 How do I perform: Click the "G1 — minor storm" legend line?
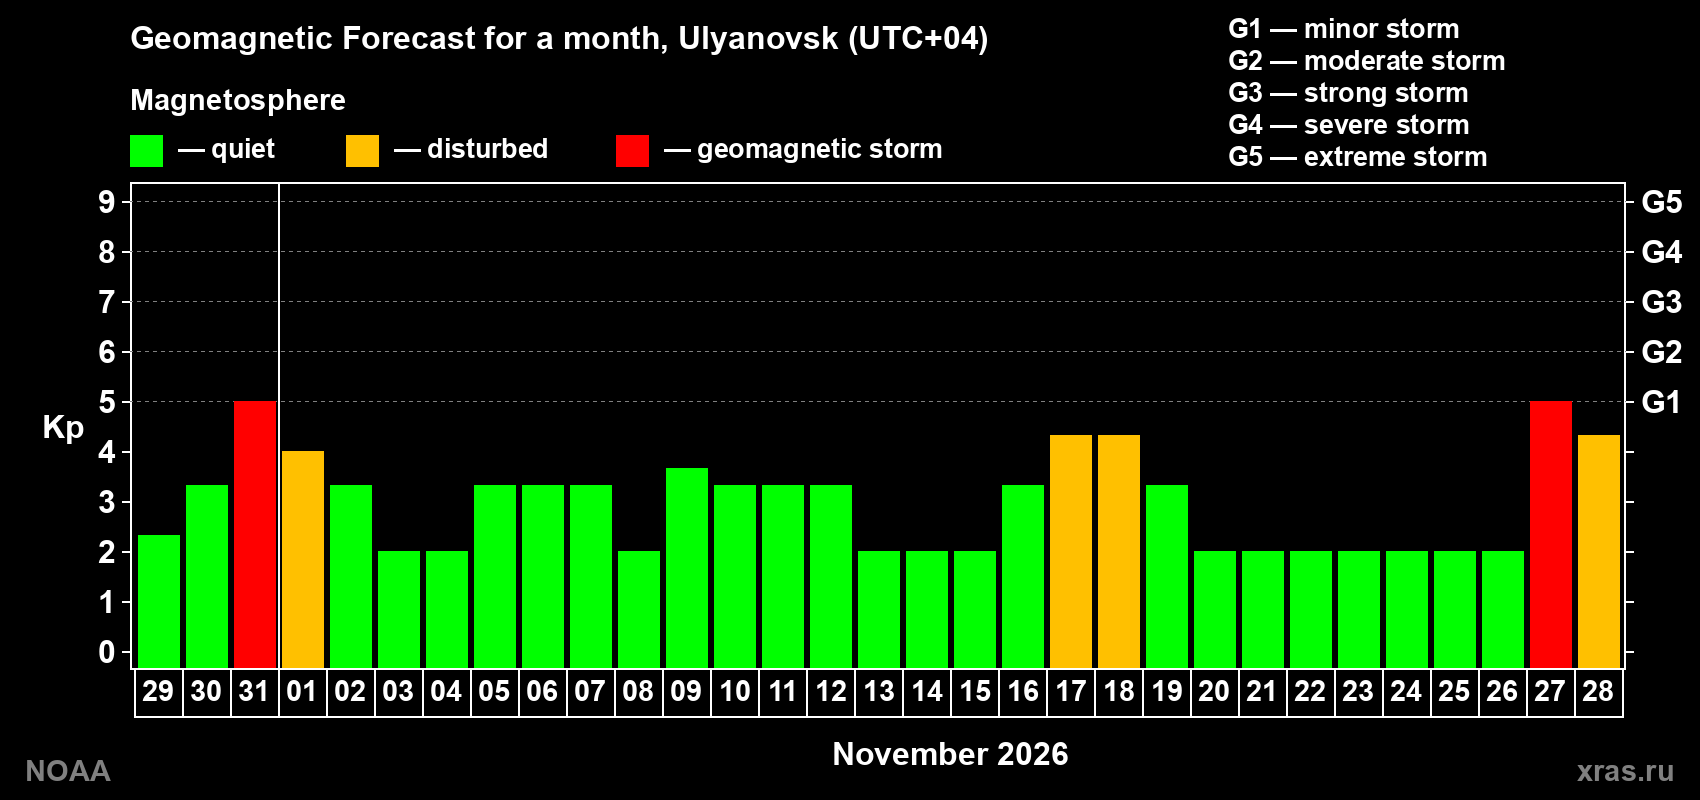click(1343, 29)
